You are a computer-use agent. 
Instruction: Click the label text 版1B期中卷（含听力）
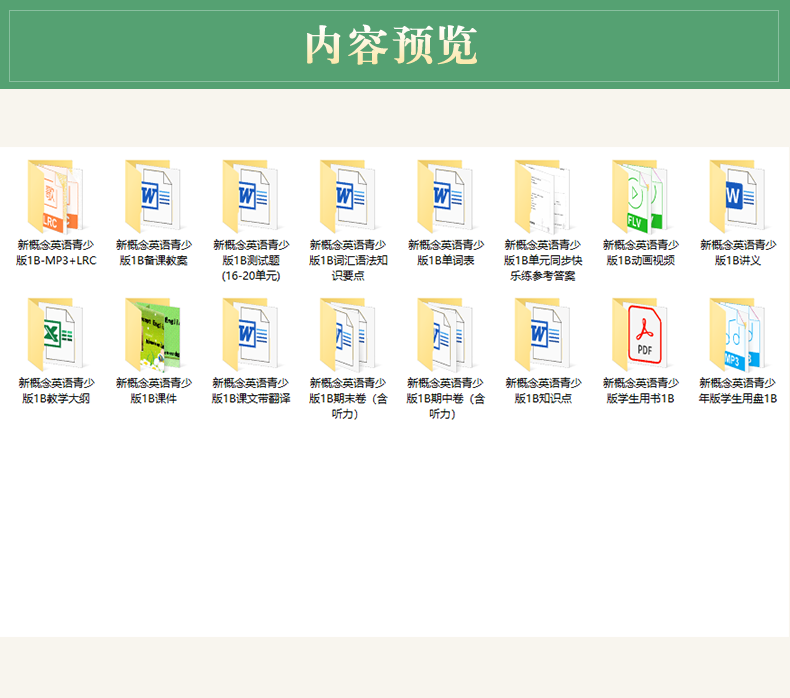(445, 406)
